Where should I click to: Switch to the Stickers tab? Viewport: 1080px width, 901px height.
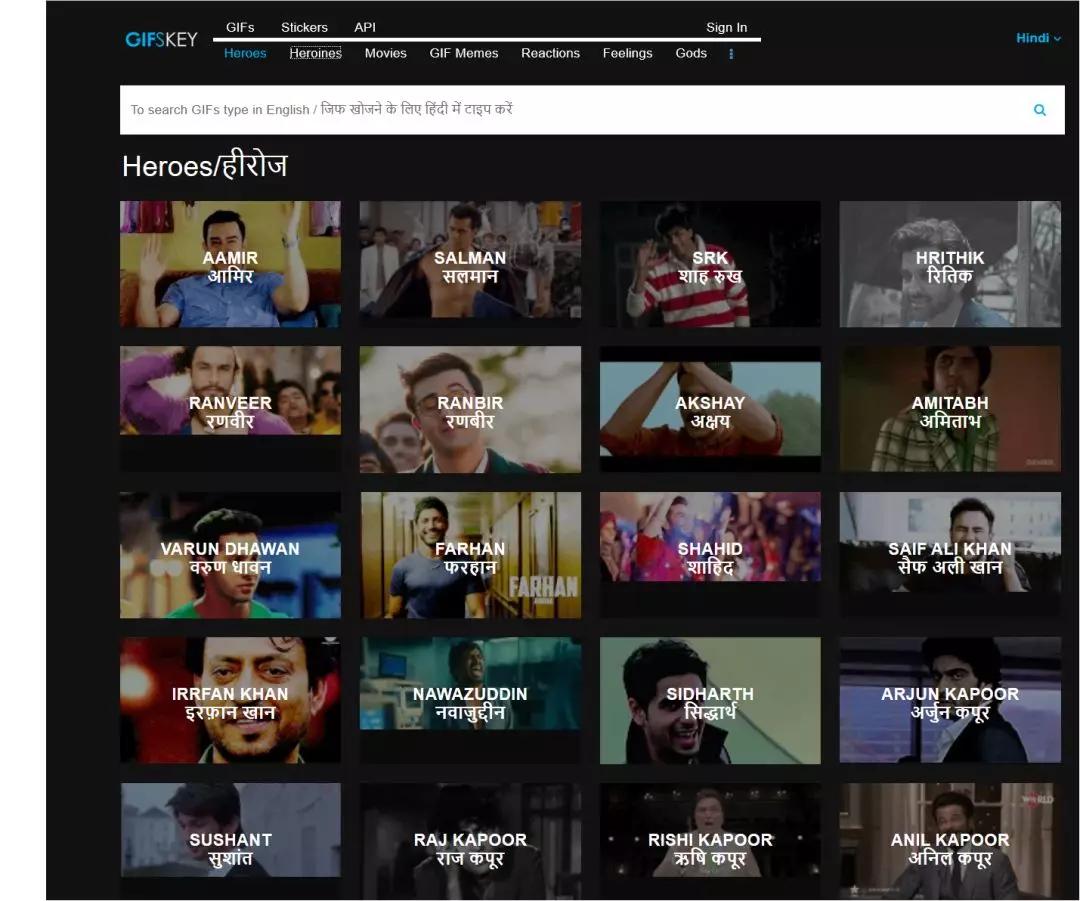tap(304, 28)
